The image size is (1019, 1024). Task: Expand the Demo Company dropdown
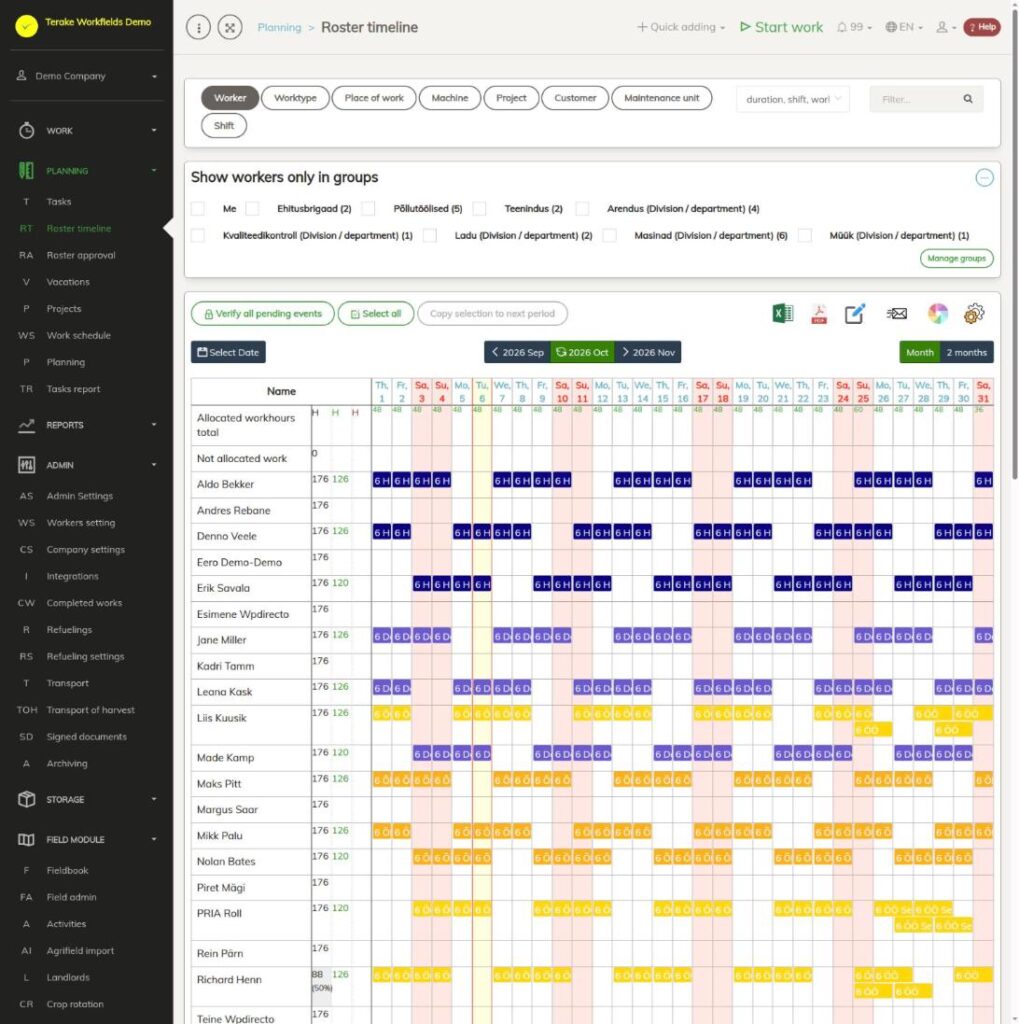click(x=87, y=76)
